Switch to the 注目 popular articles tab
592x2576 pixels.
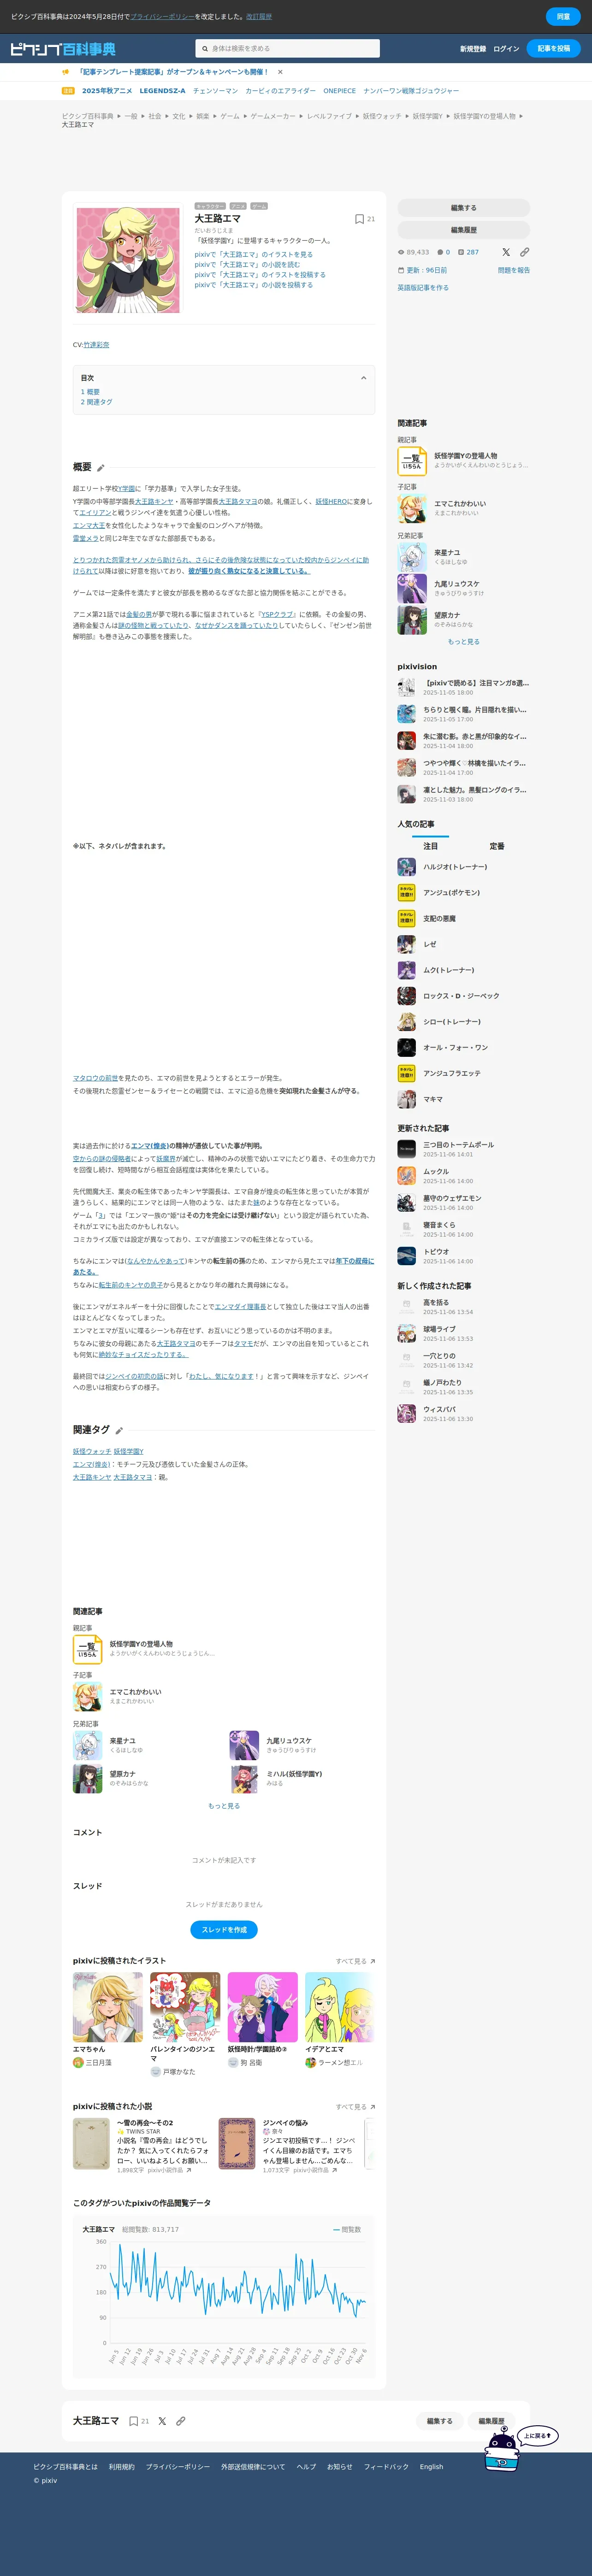tap(431, 846)
